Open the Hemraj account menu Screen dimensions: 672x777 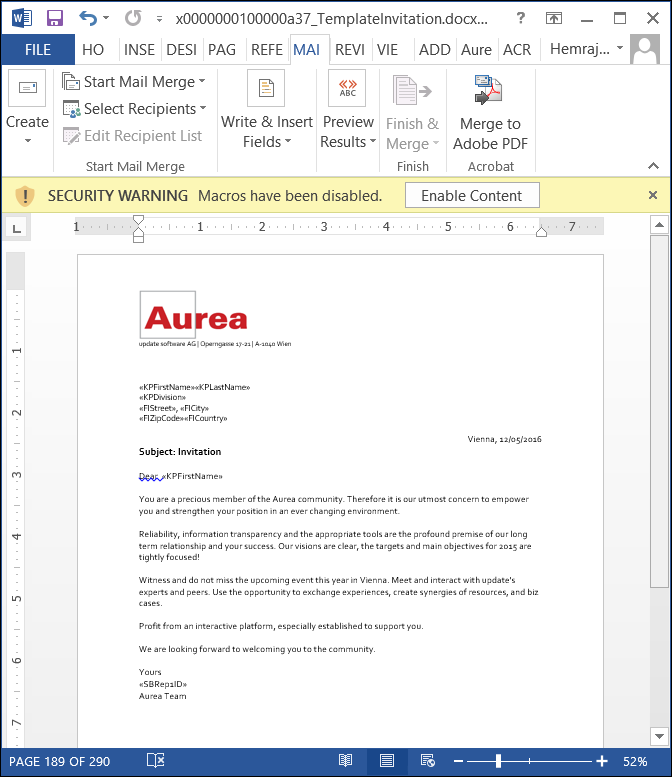586,49
